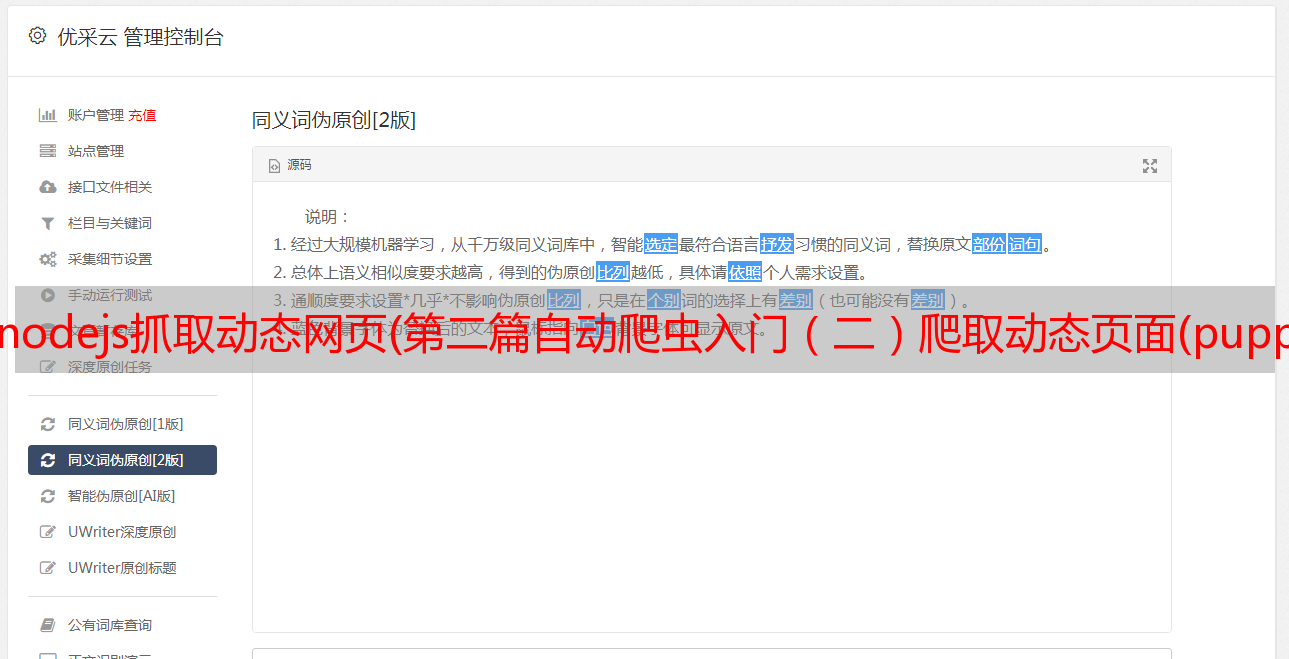Click the fullscreen expand icon in editor toolbar
Image resolution: width=1289 pixels, height=659 pixels.
(1150, 166)
